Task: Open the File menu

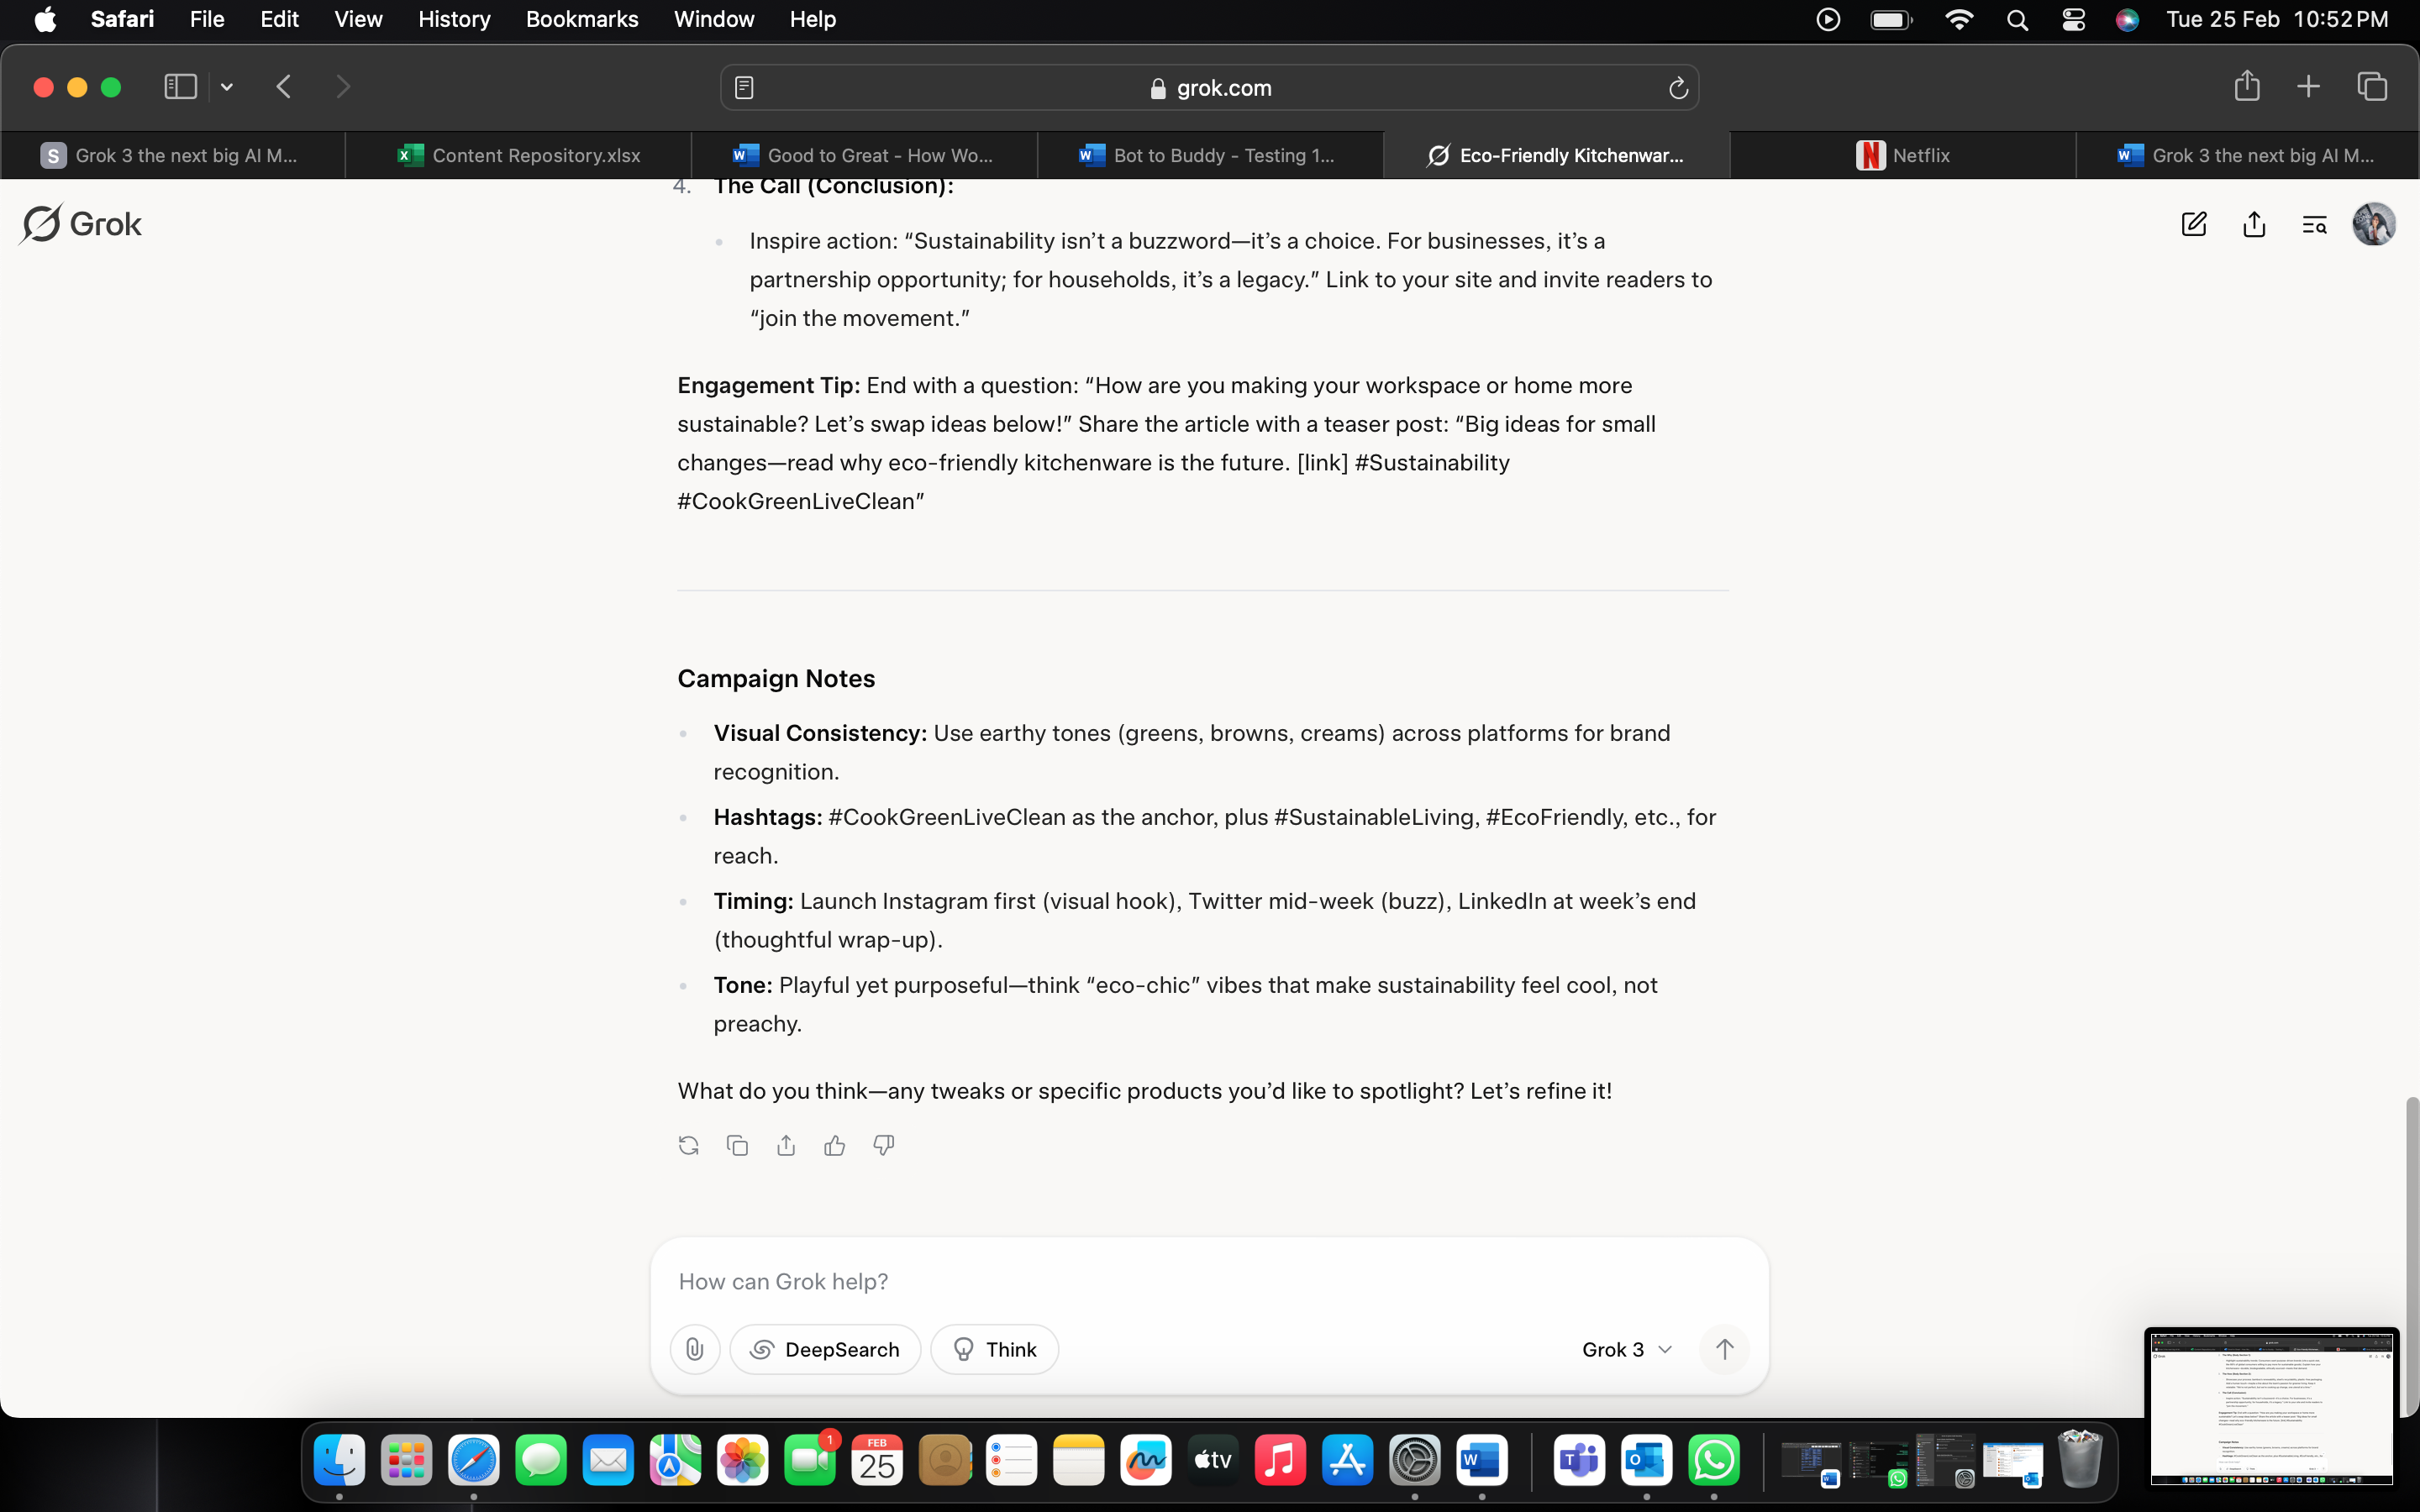Action: 207,19
